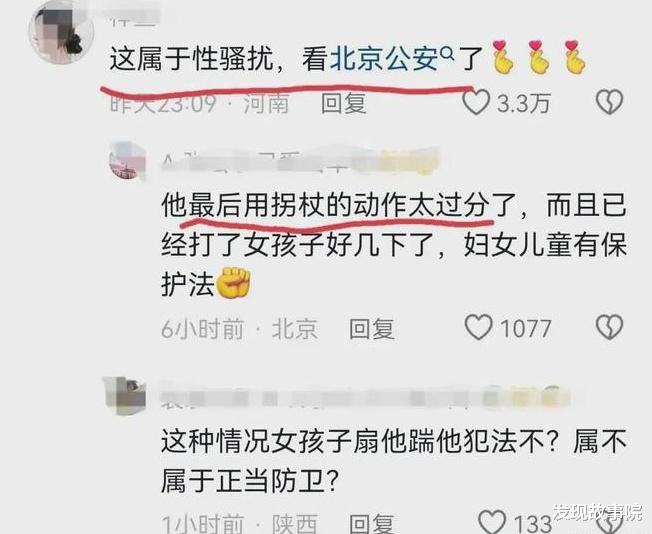Viewport: 652px width, 534px height.
Task: Select the comment text about 妇女儿童保护法
Action: point(393,245)
